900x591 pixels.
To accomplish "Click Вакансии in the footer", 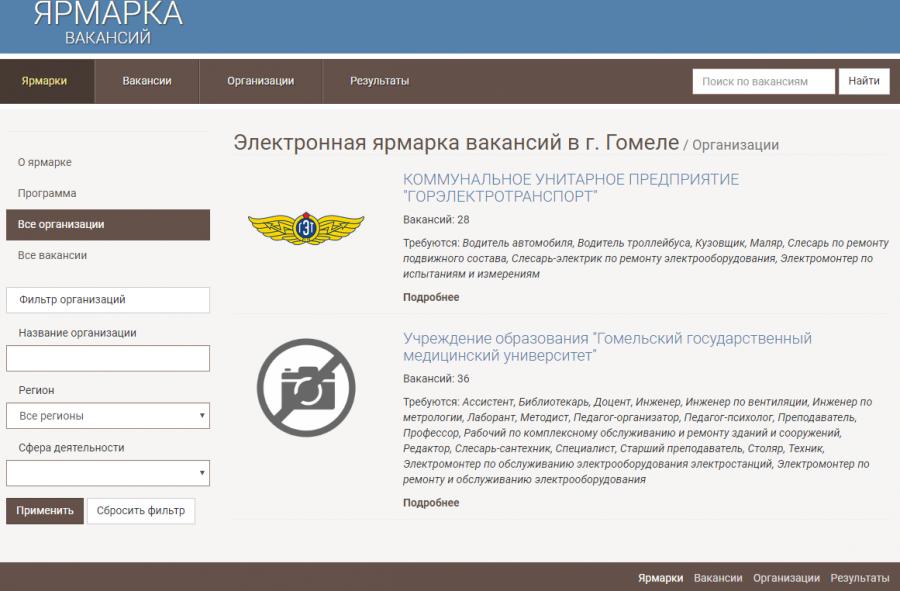I will (718, 578).
